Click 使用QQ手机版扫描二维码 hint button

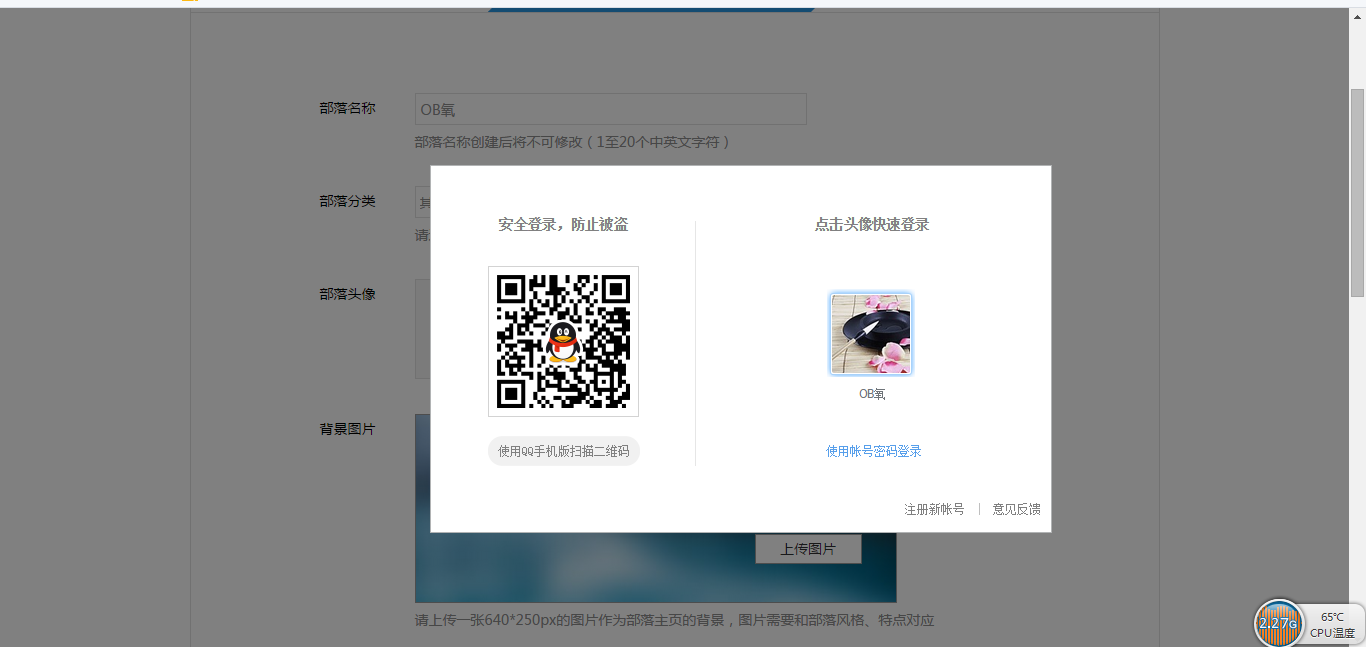(564, 451)
